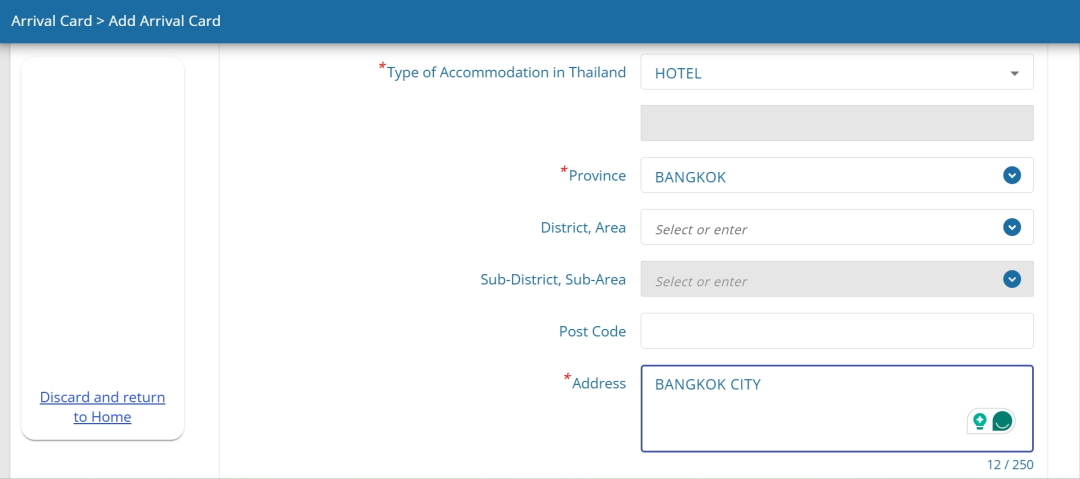The image size is (1080, 479).
Task: Focus the Post Code input field
Action: click(837, 331)
